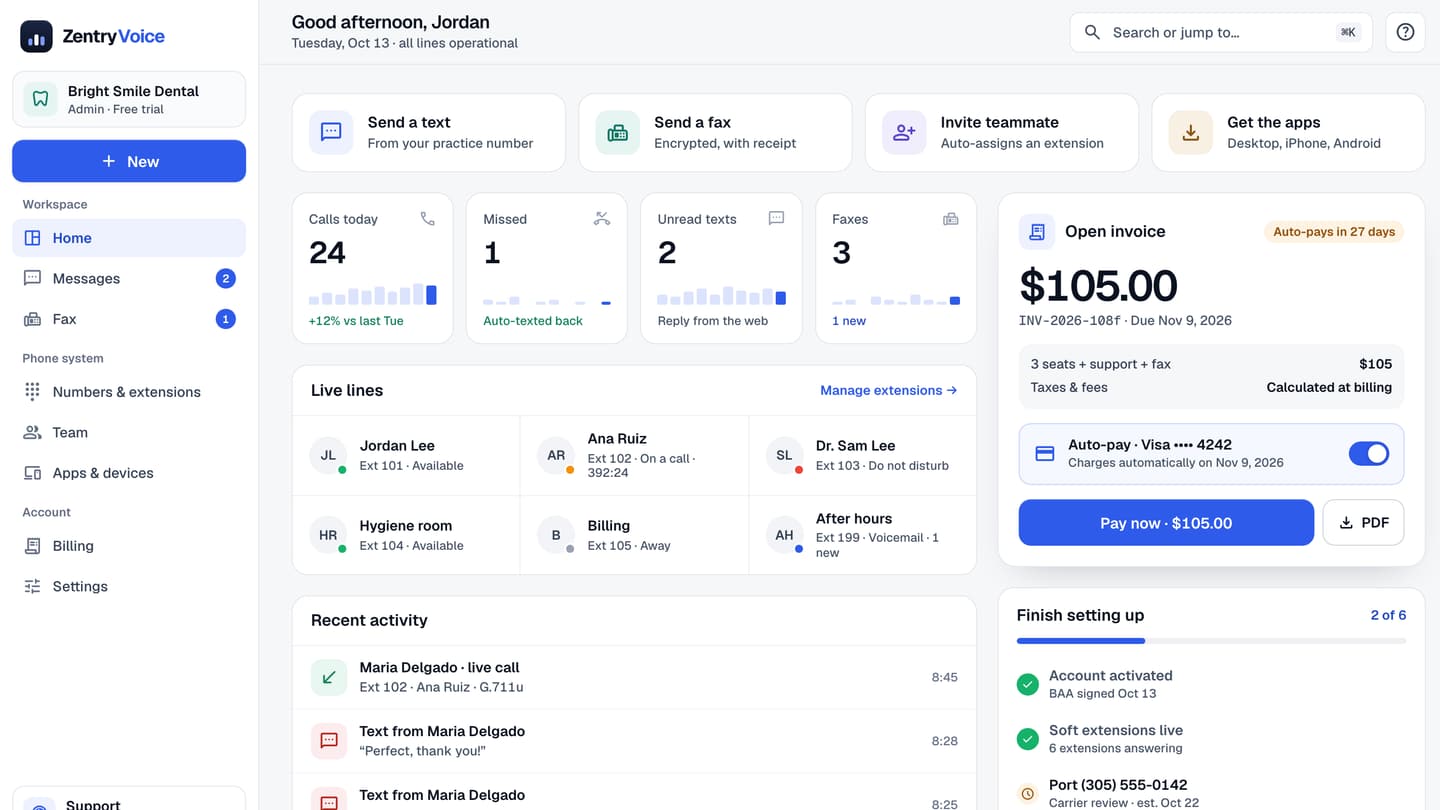Open Numbers & extensions page

129,392
